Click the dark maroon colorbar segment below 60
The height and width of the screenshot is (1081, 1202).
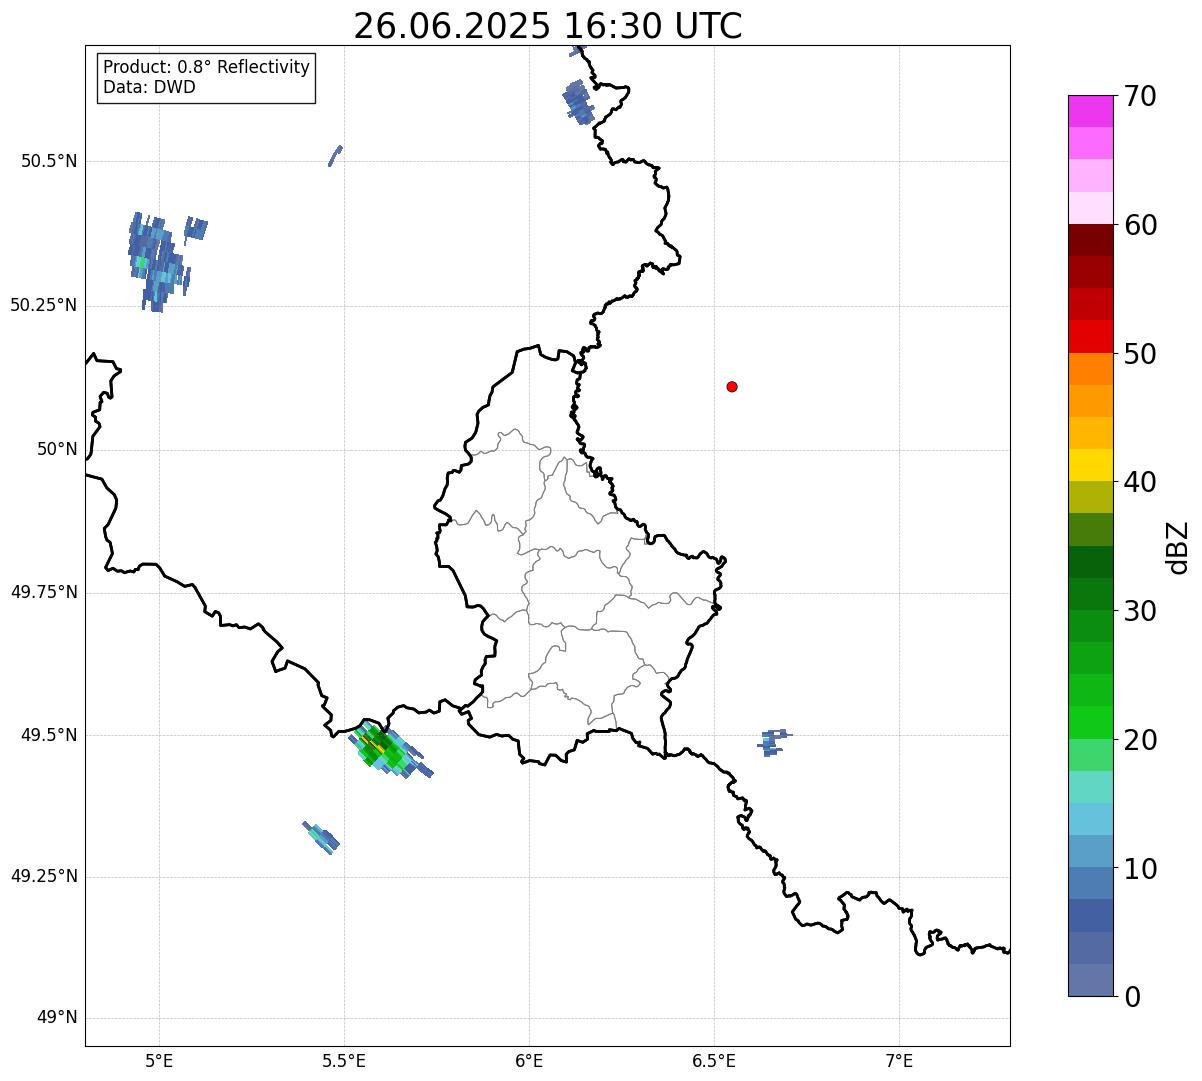(1090, 240)
